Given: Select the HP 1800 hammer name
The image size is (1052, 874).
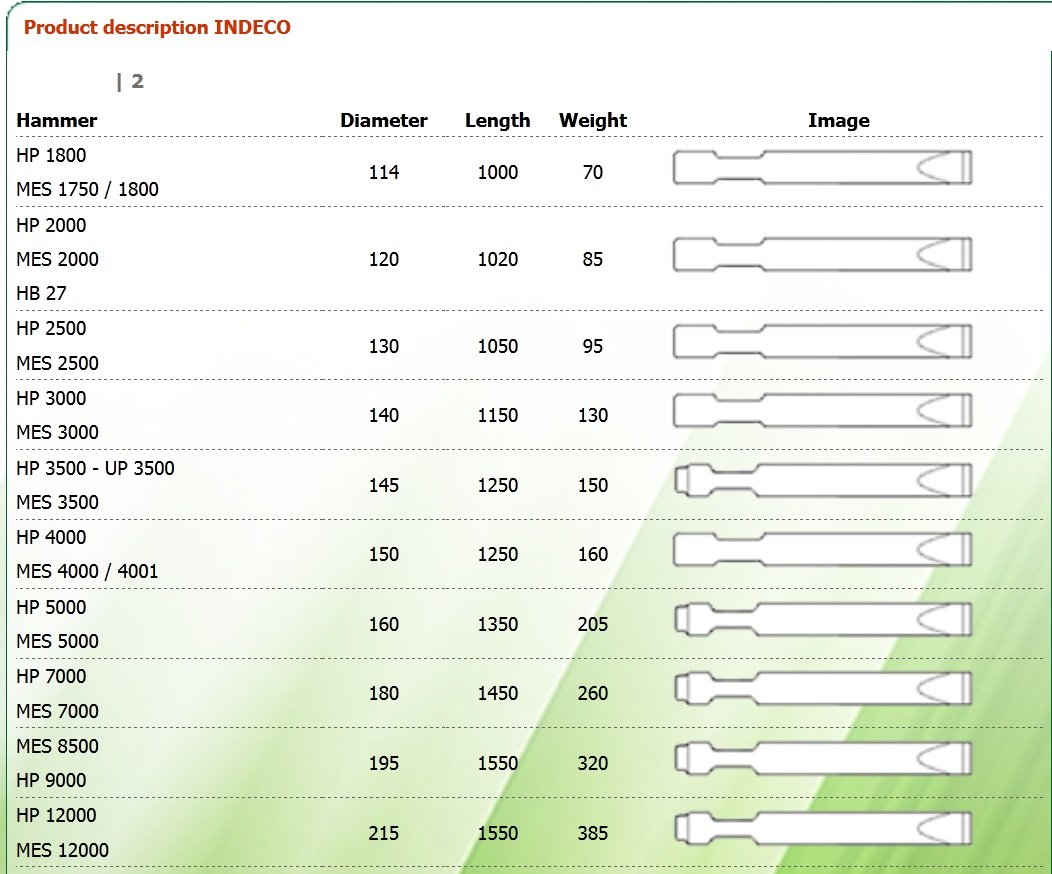Looking at the screenshot, I should point(51,155).
